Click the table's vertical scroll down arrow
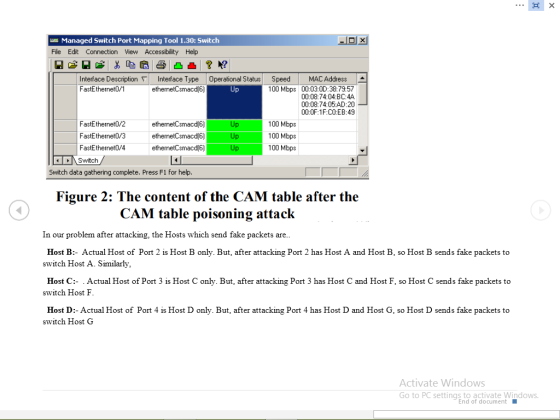The width and height of the screenshot is (560, 420). [362, 150]
